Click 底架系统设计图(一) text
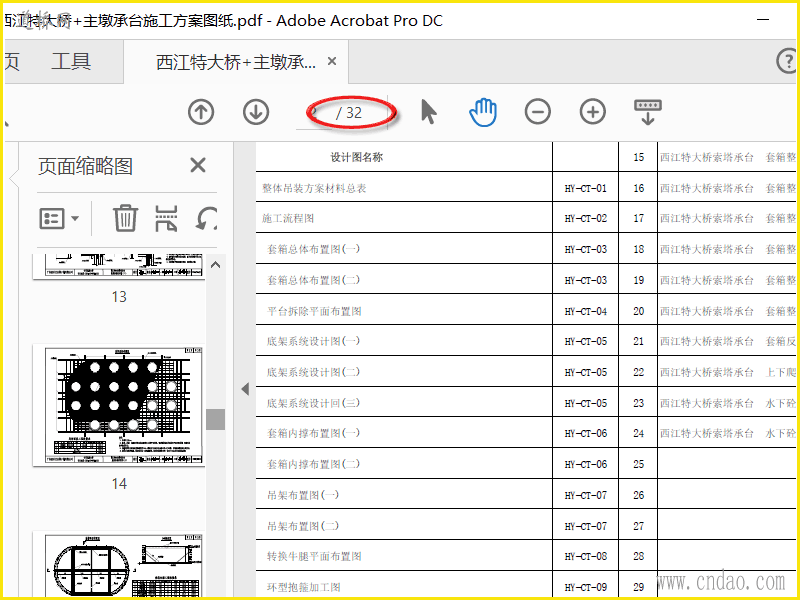Image resolution: width=800 pixels, height=600 pixels. click(x=313, y=341)
